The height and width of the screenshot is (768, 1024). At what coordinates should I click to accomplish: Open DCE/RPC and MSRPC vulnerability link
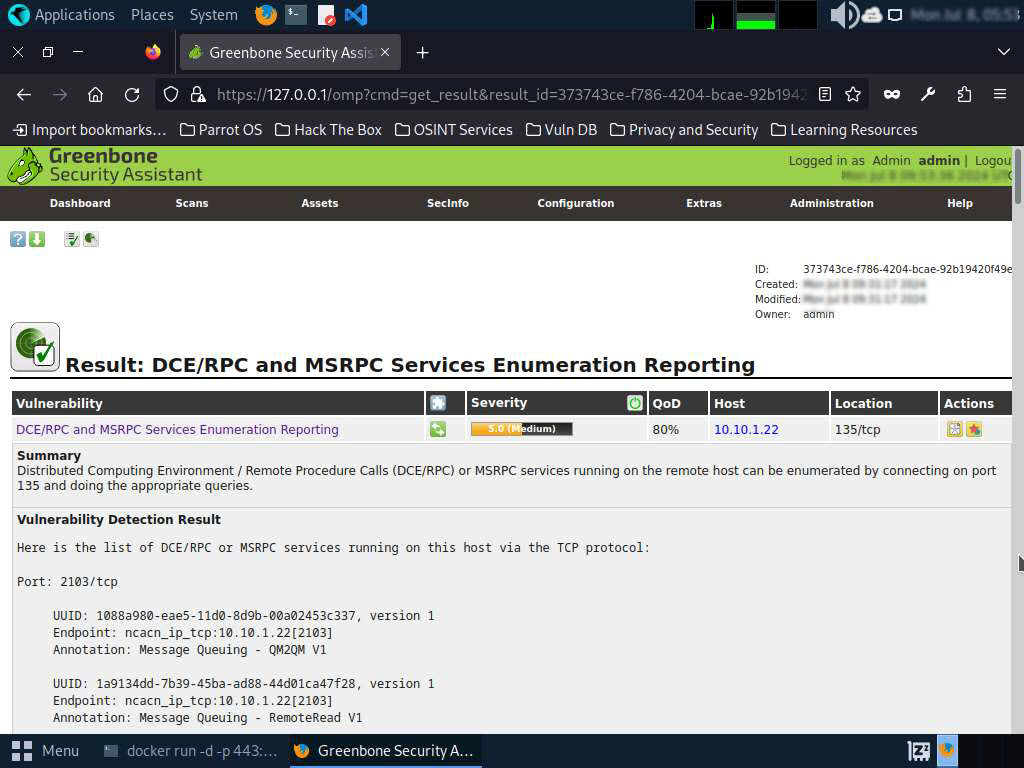pos(177,429)
